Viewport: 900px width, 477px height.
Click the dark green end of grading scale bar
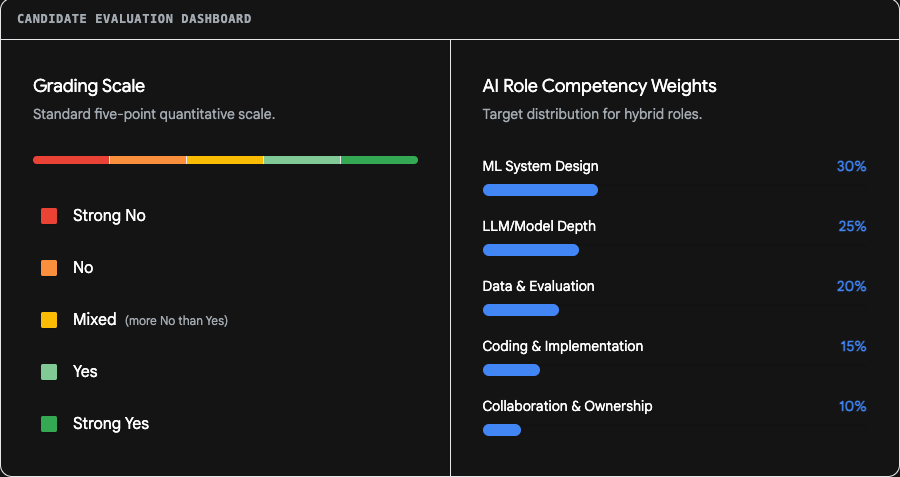(379, 160)
